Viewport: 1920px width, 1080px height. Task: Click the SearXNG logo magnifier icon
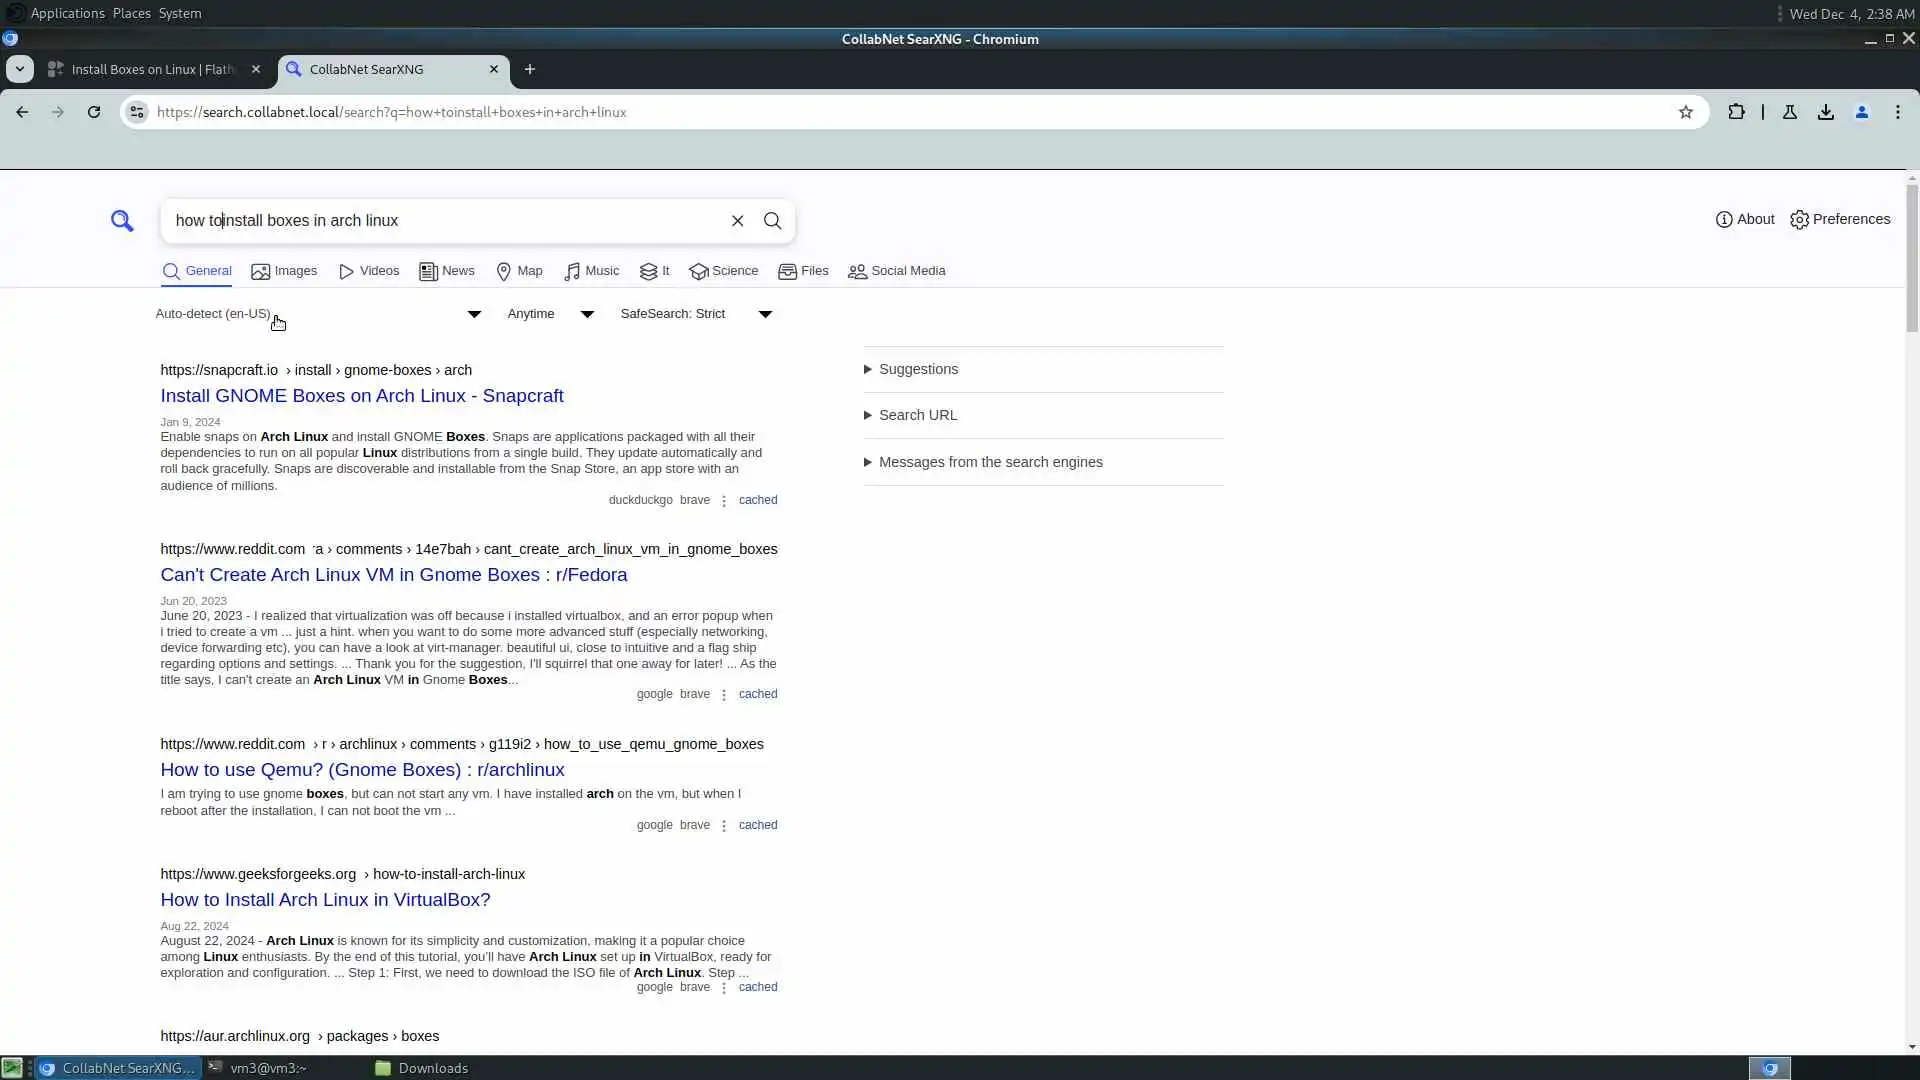point(122,221)
